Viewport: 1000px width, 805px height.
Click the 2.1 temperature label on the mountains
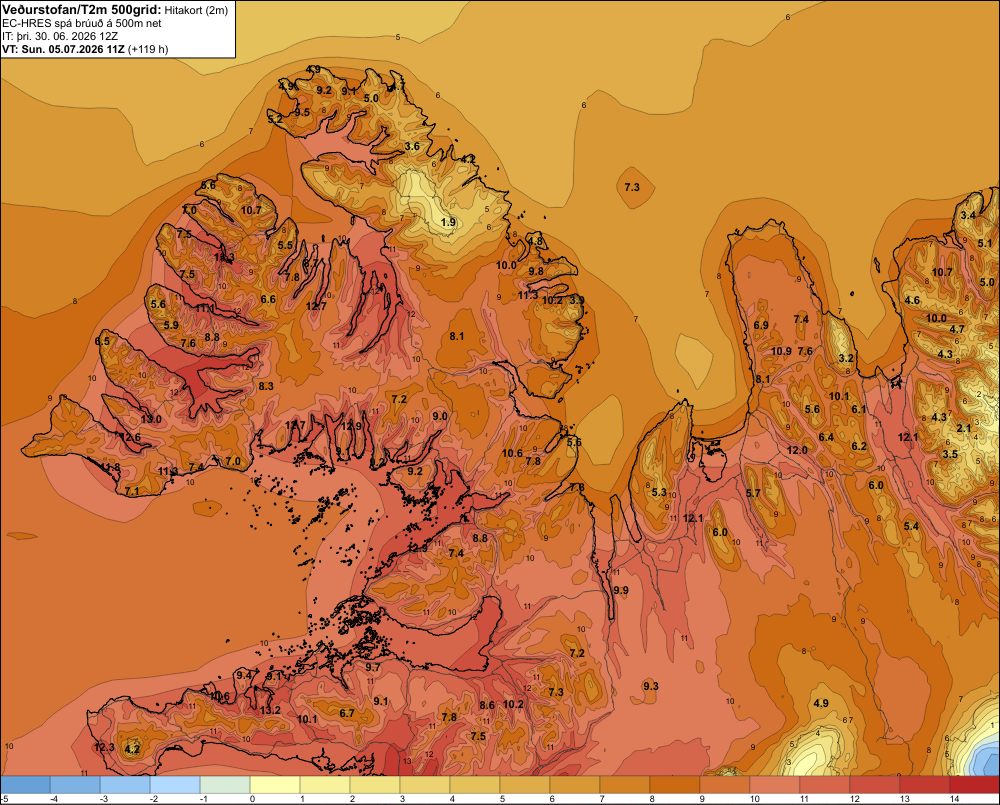pos(964,428)
